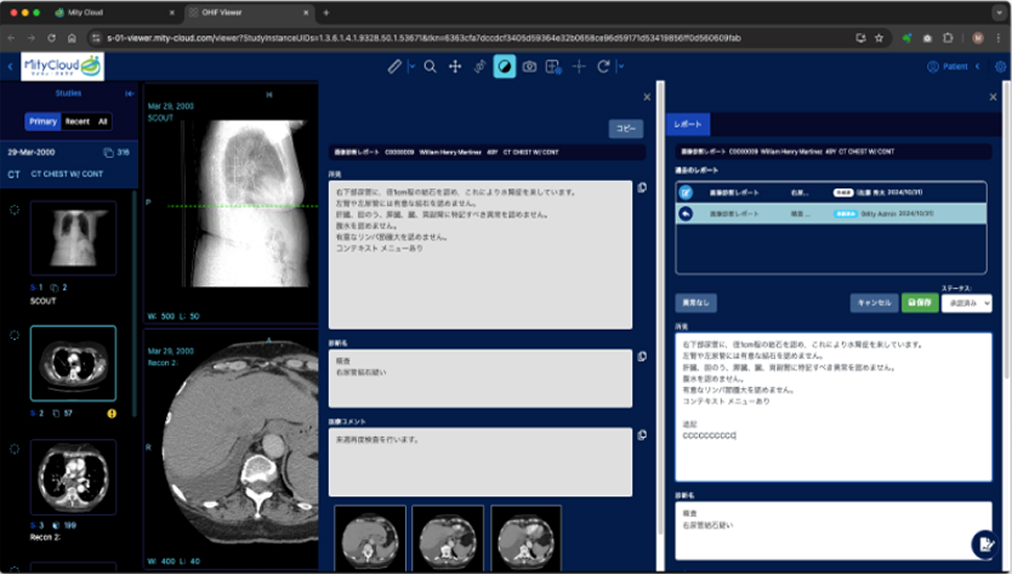Image resolution: width=1012 pixels, height=574 pixels.
Task: Switch to the Primary studies tab
Action: (x=43, y=121)
